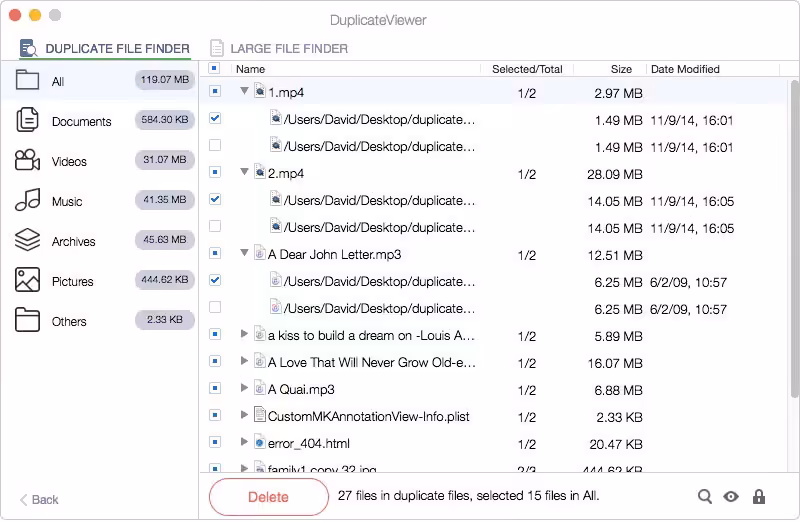The image size is (800, 522).
Task: Click the Large File Finder tab icon
Action: coord(217,48)
